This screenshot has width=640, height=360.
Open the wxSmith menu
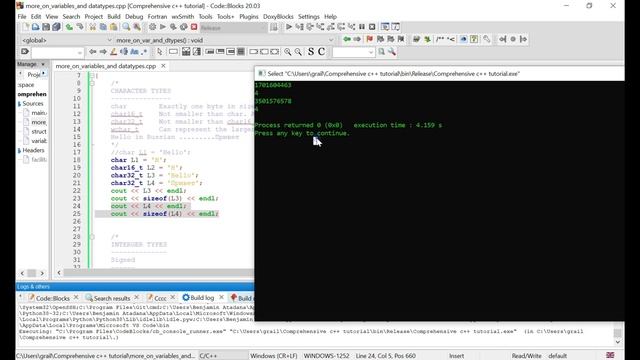click(182, 17)
